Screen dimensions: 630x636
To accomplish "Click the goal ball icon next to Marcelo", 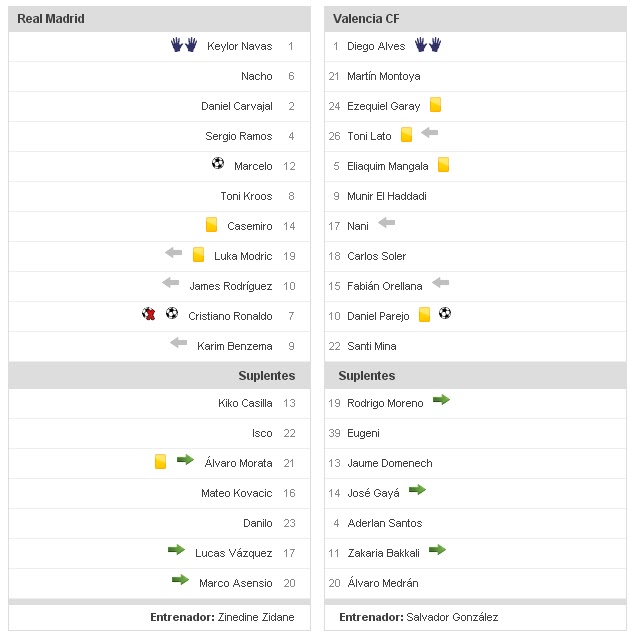I will [218, 164].
